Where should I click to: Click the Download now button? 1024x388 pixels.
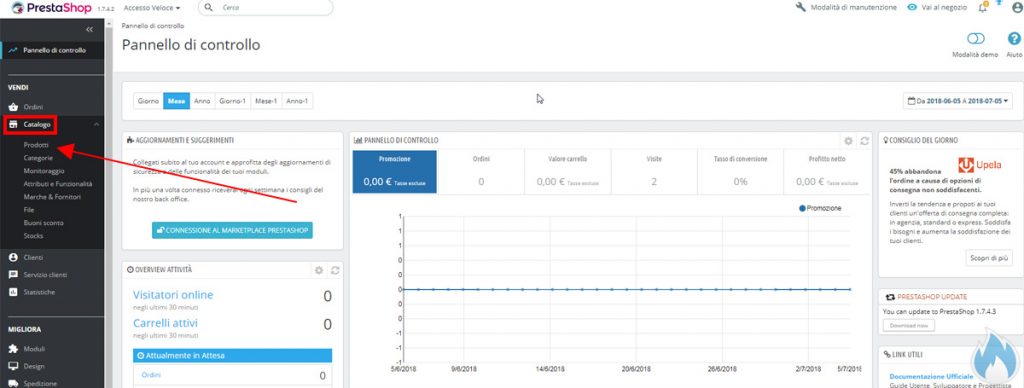pyautogui.click(x=908, y=325)
